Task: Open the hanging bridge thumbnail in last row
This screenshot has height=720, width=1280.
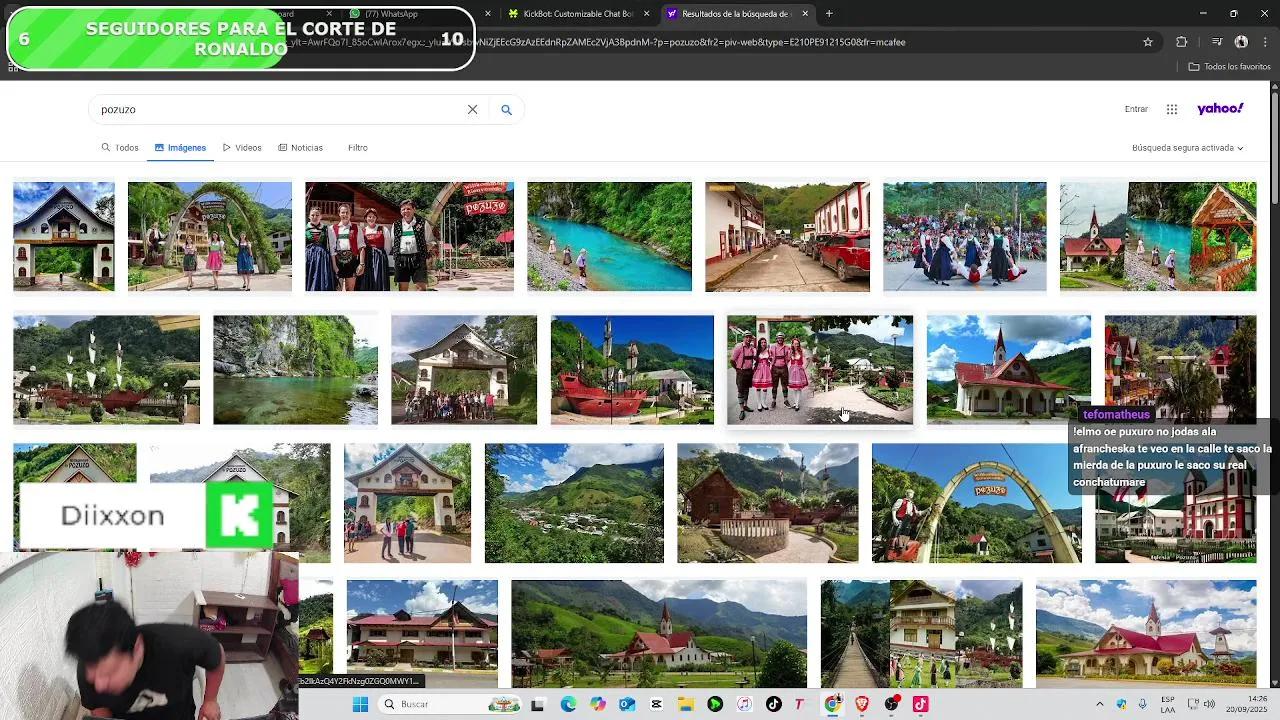Action: click(x=921, y=633)
